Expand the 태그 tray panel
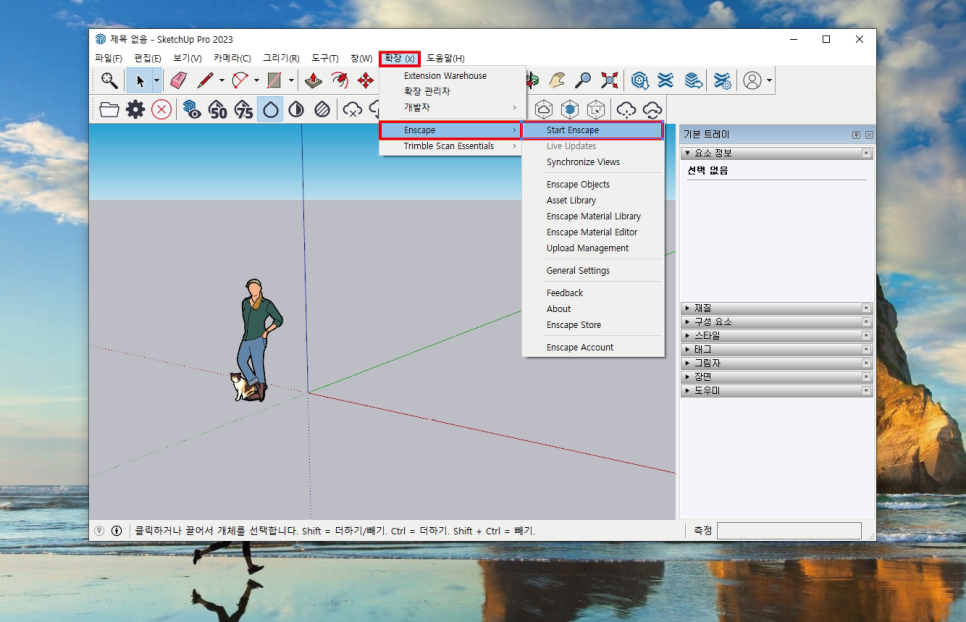The image size is (966, 622). click(x=688, y=349)
